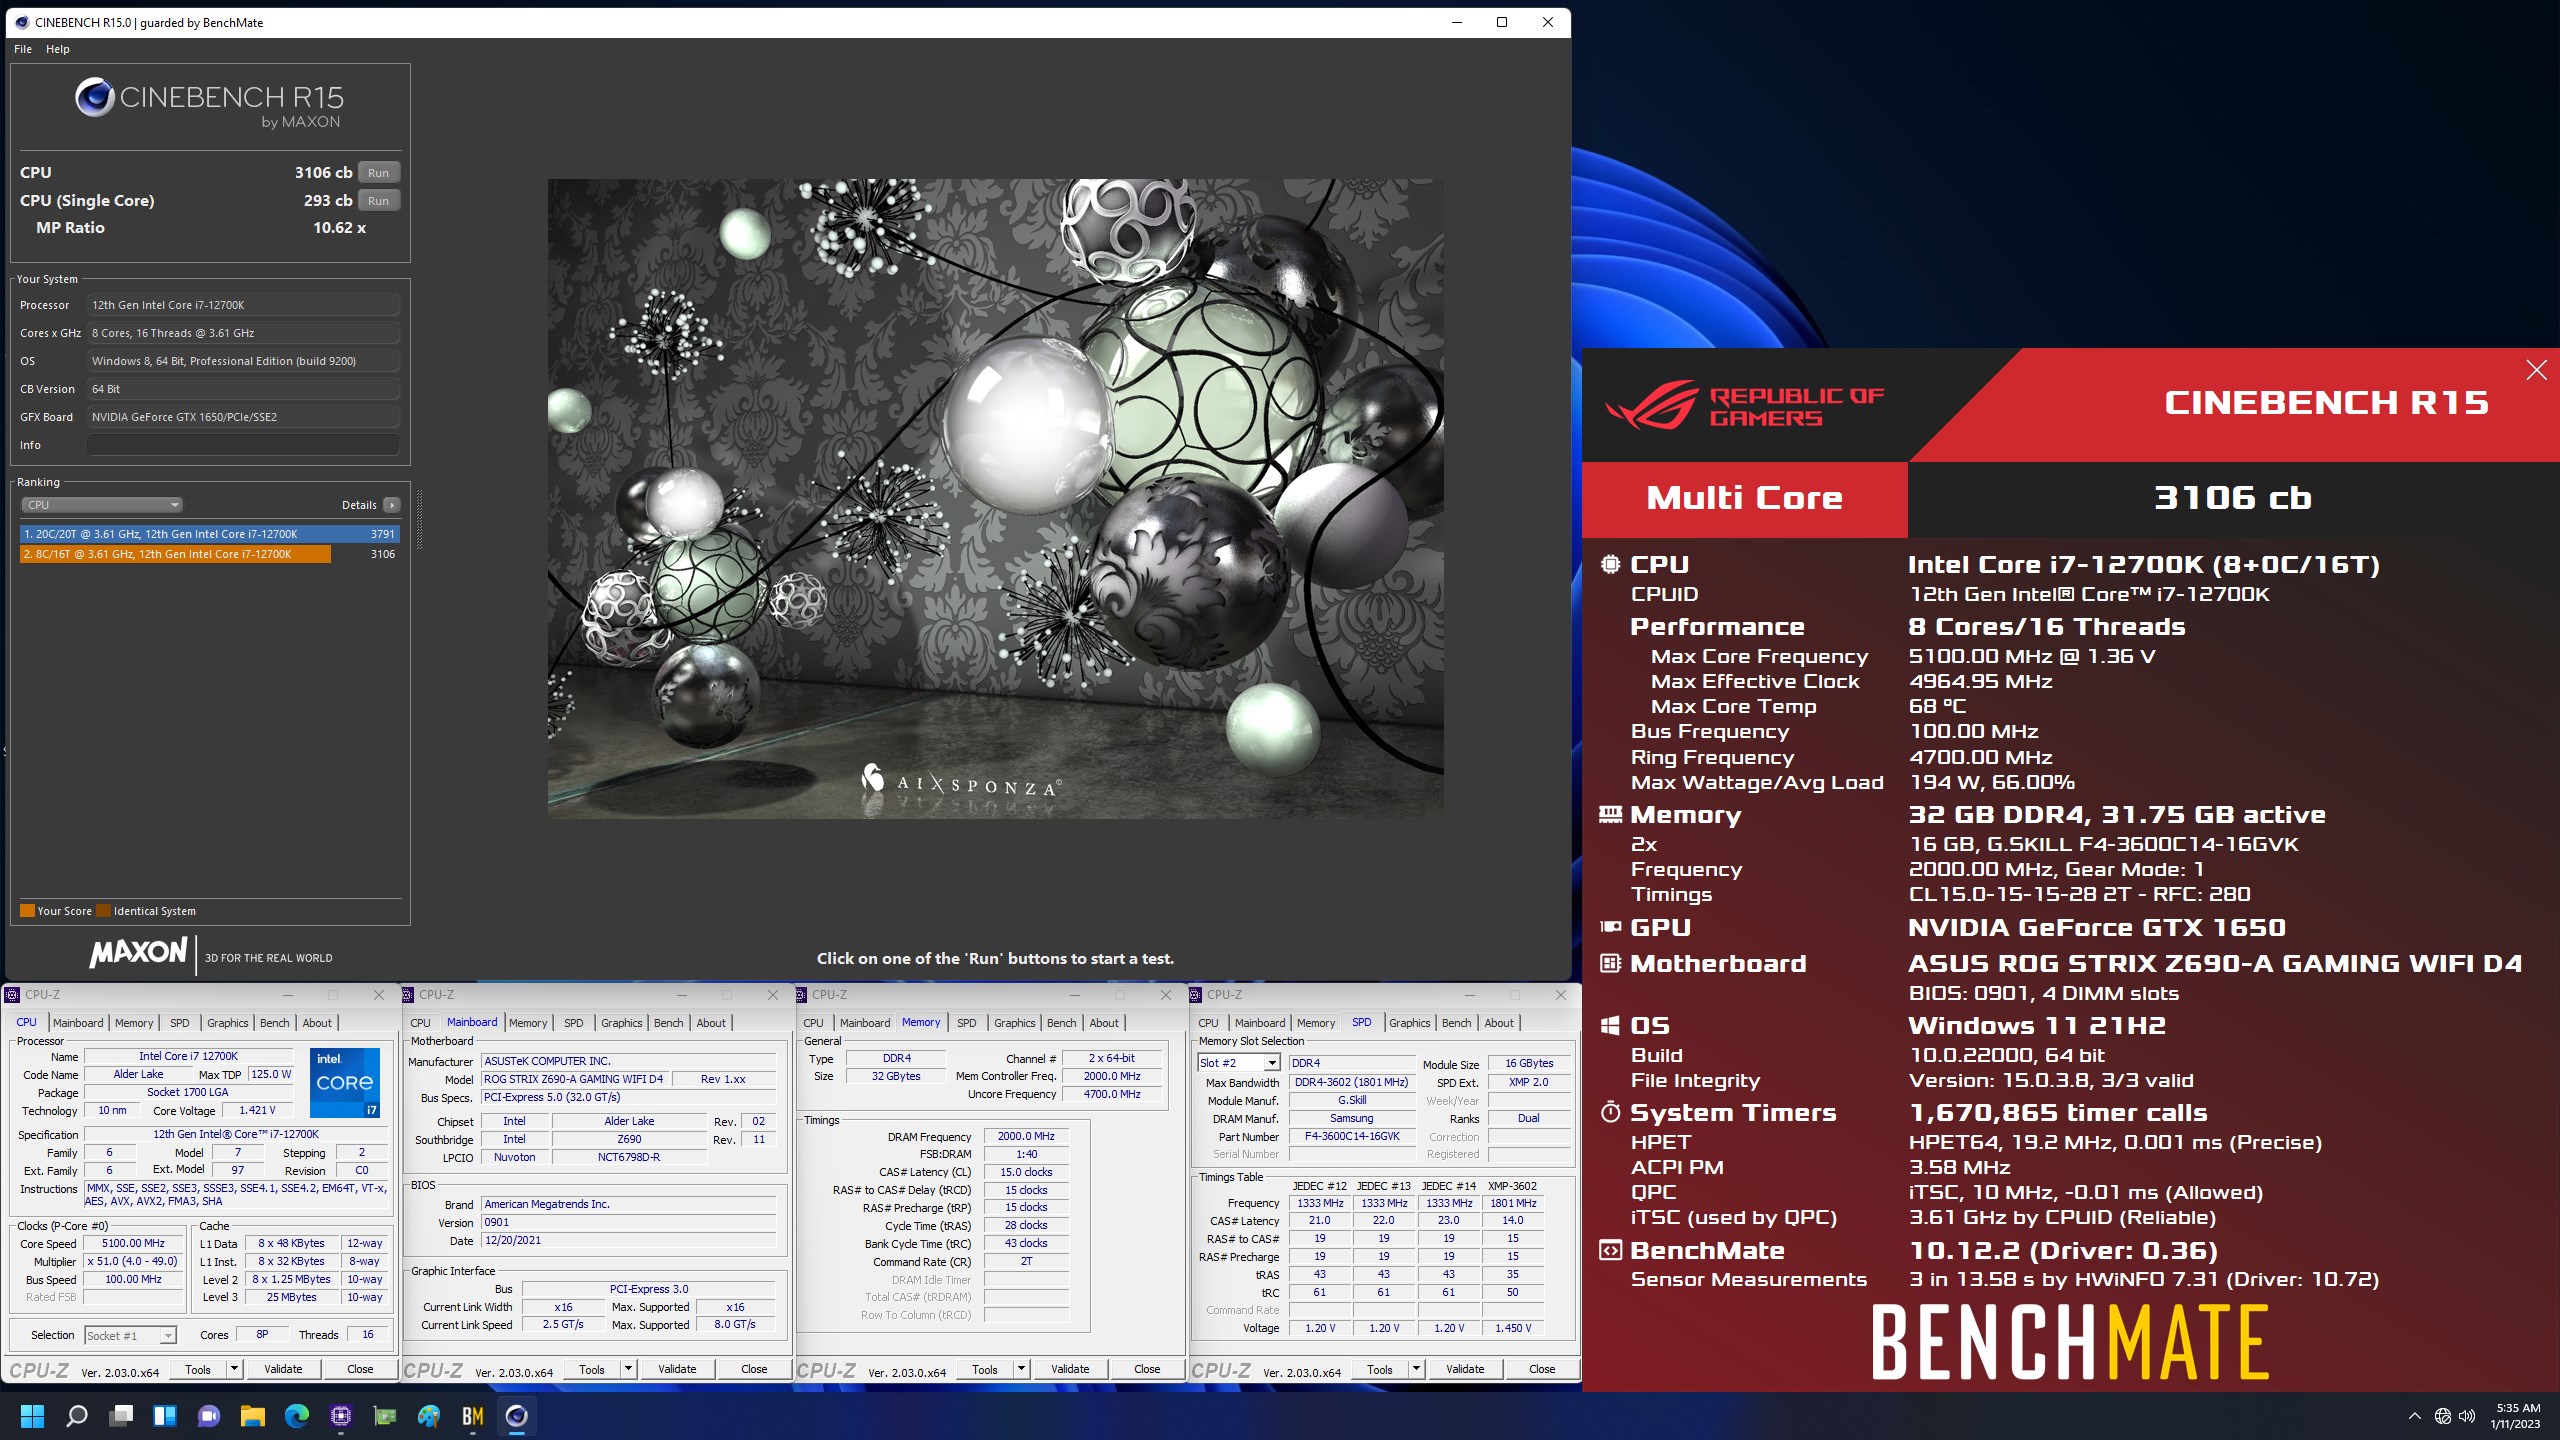Open the File menu in Cinebench
The height and width of the screenshot is (1440, 2560).
pos(23,49)
